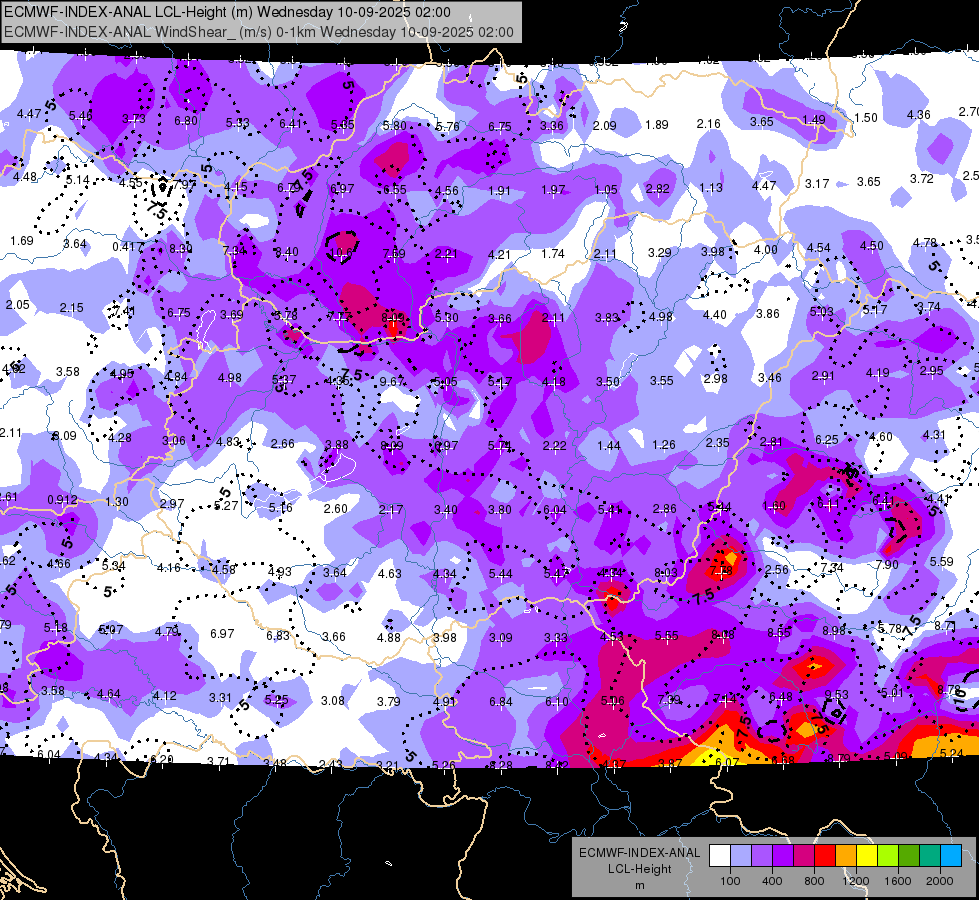Viewport: 979px width, 900px height.
Task: Click the wind shear value 2.05
Action: (17, 305)
